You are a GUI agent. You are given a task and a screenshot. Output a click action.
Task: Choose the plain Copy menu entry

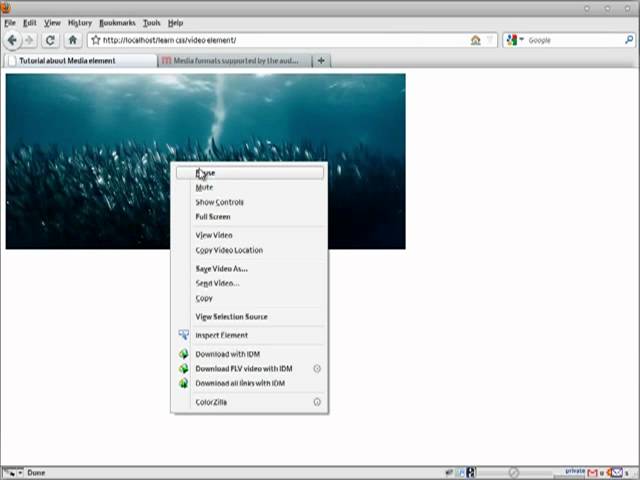250,298
